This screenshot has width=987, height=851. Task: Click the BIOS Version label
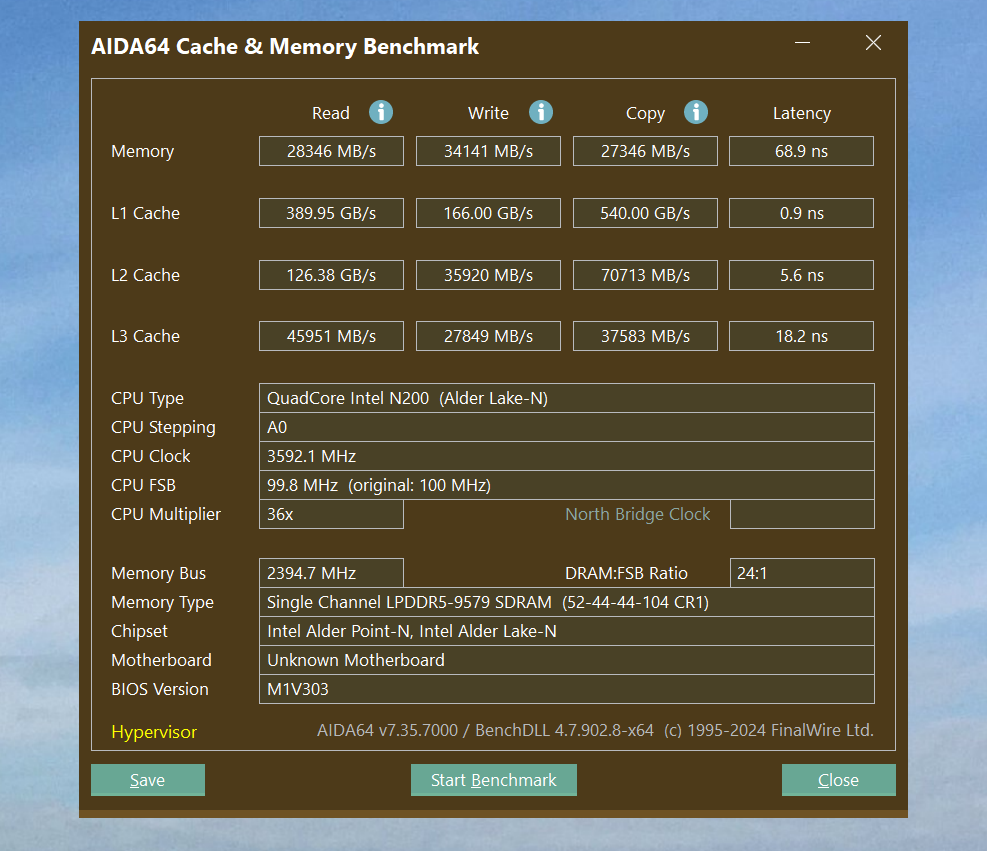pos(160,689)
